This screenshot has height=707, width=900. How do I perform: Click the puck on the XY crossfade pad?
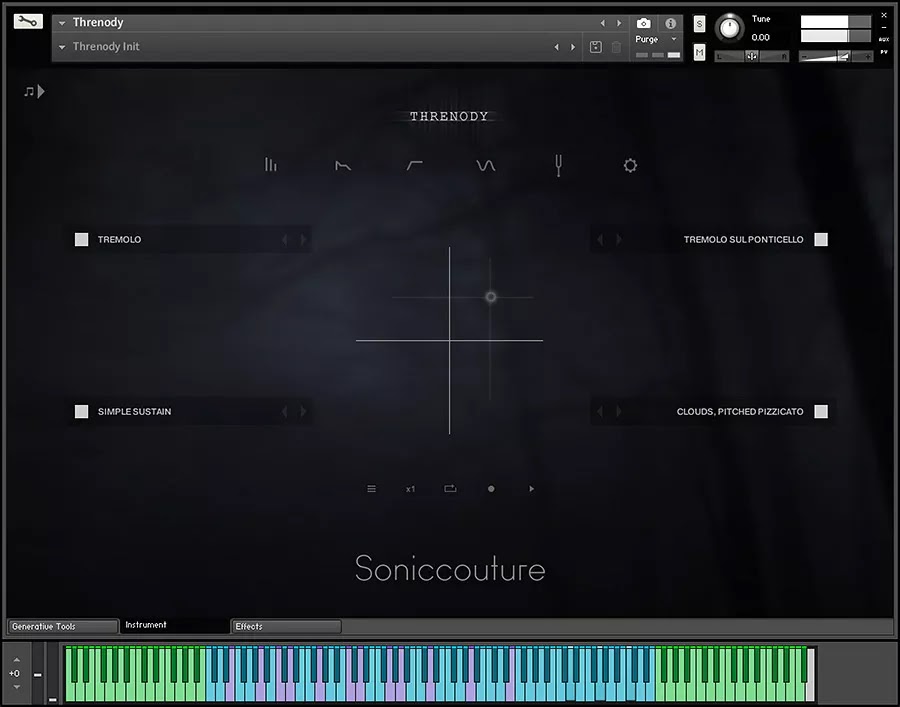click(x=490, y=297)
